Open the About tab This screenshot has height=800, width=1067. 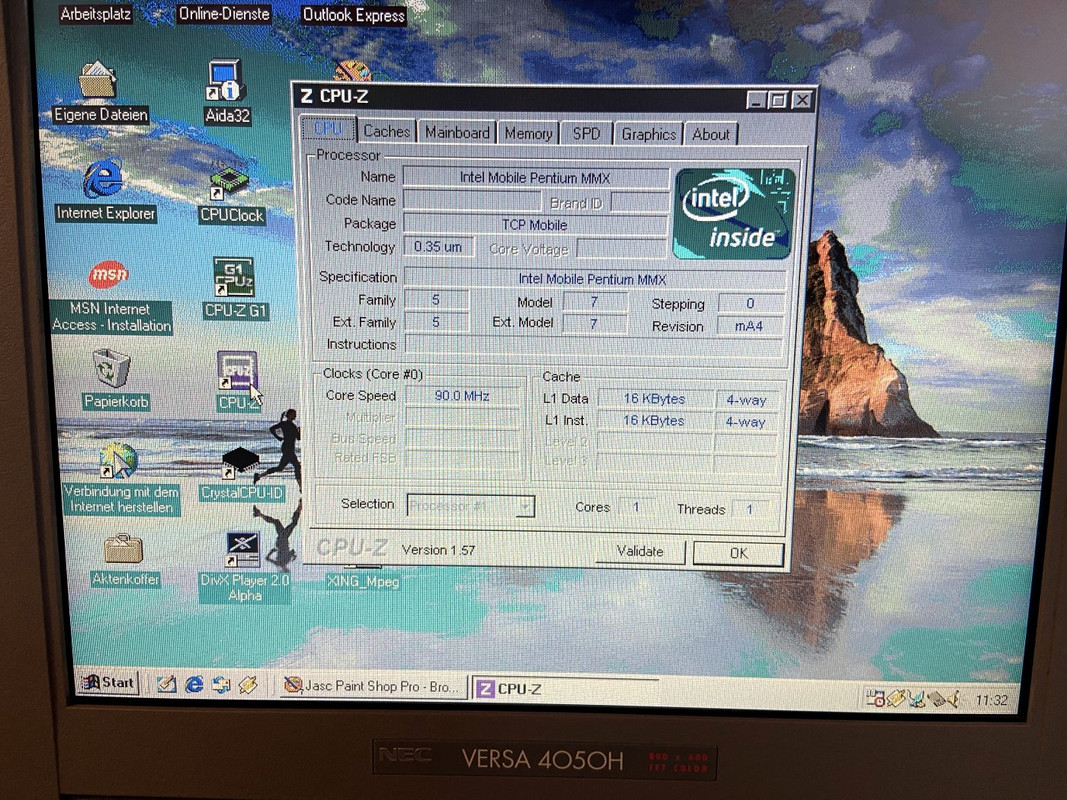710,134
